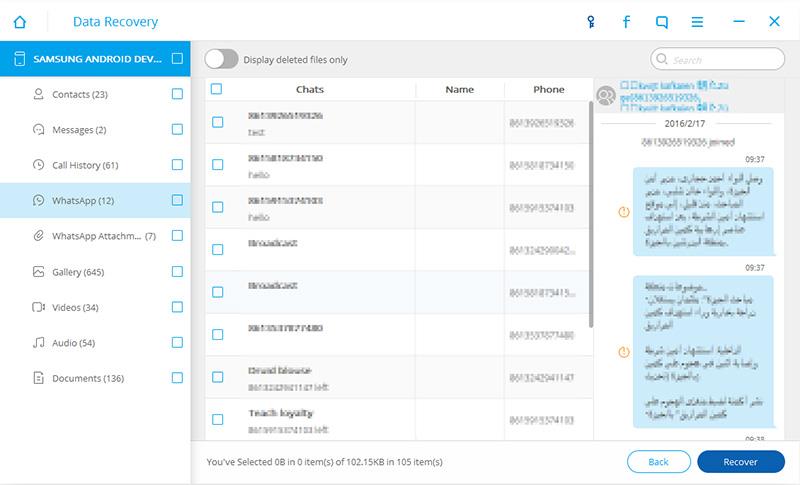Screen dimensions: 800x485
Task: Open the WhatsApp Attachments category
Action: [x=98, y=236]
